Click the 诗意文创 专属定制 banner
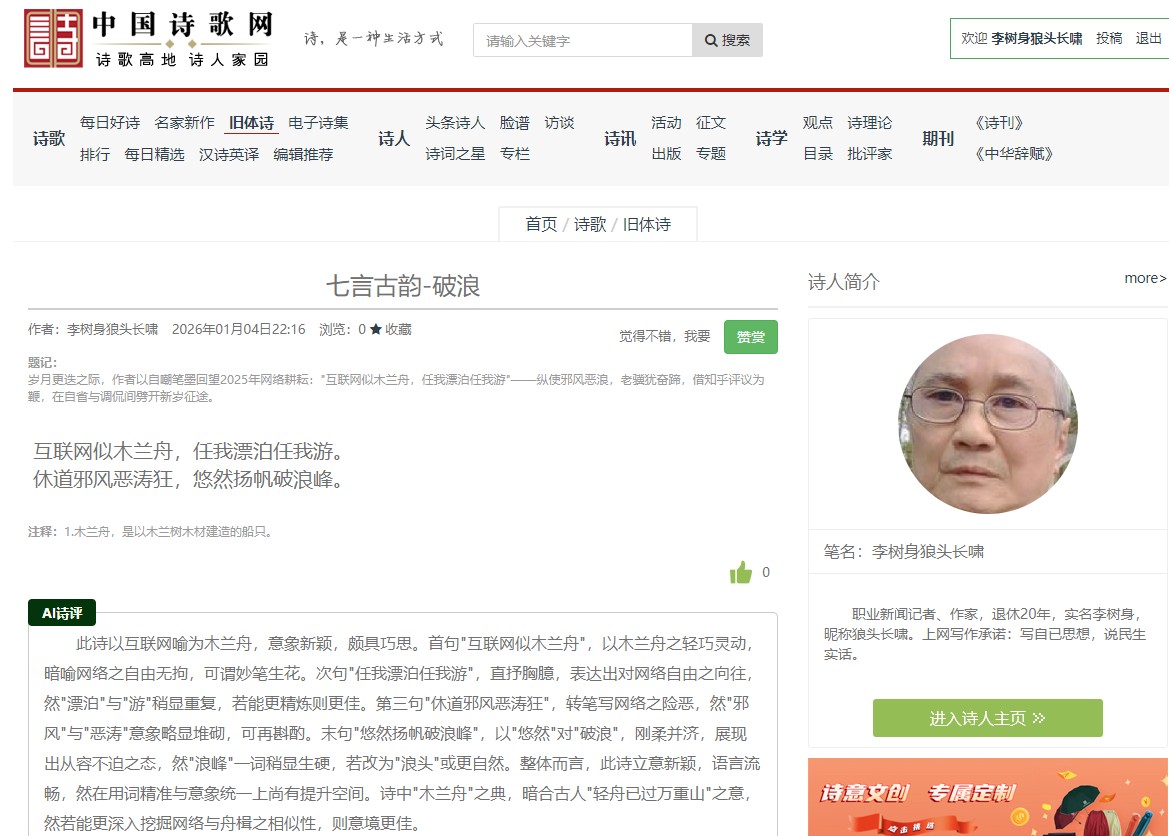This screenshot has height=836, width=1169. point(987,796)
